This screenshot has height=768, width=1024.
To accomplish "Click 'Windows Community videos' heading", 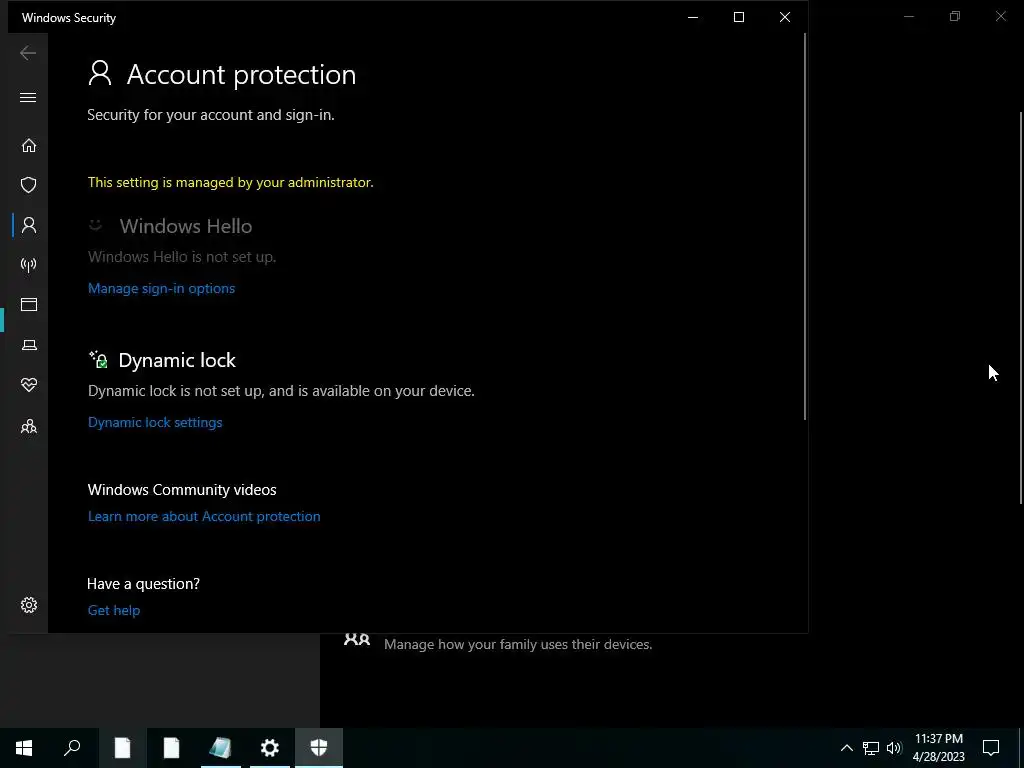I will (182, 489).
